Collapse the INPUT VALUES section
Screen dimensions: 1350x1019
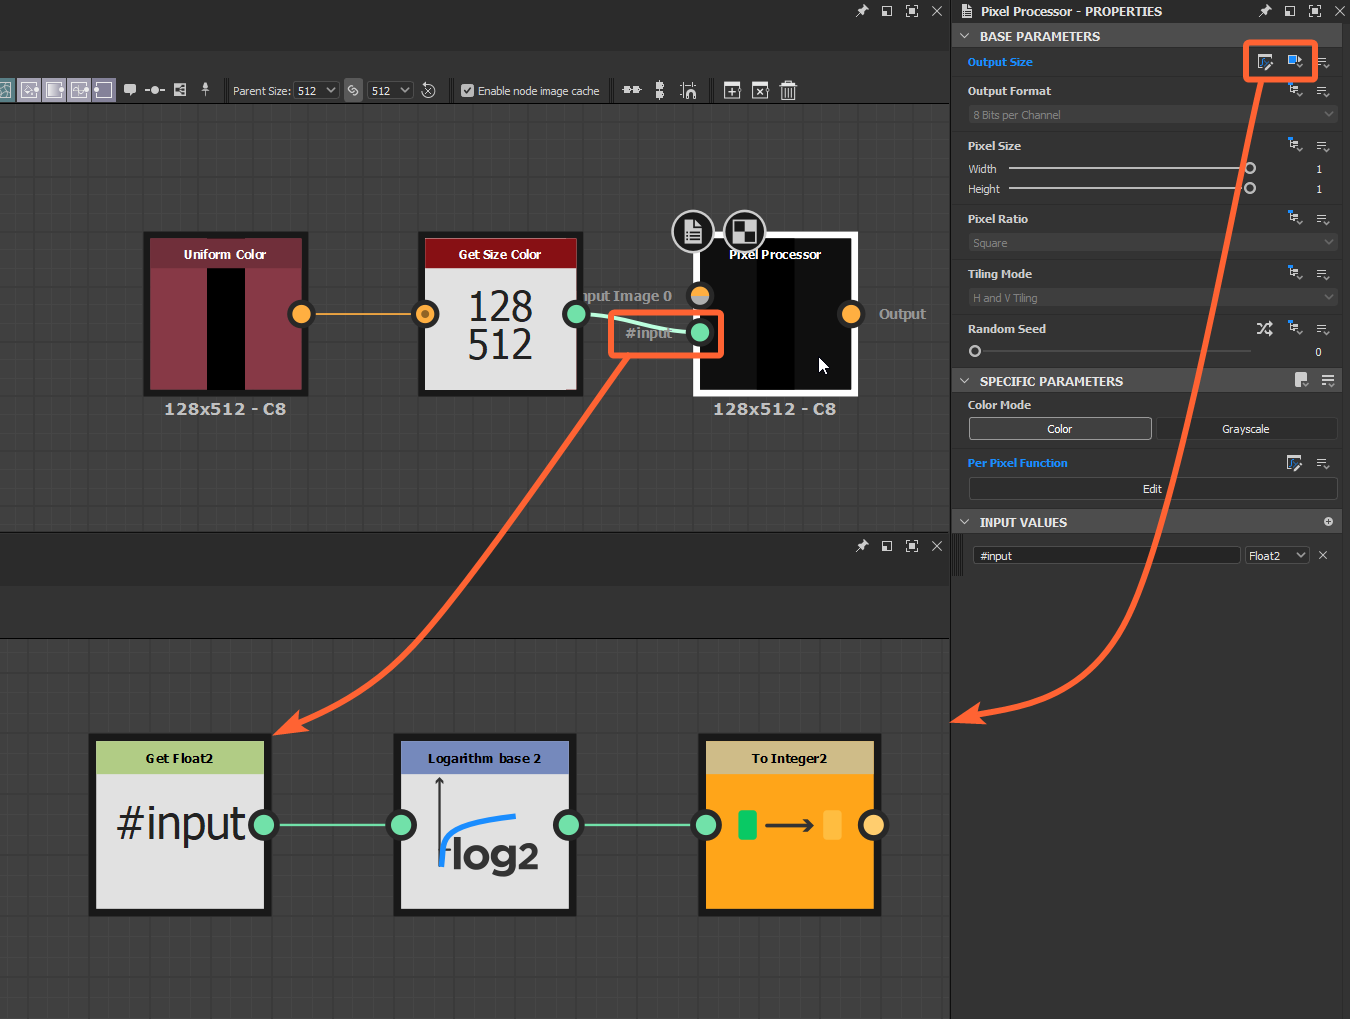click(965, 522)
